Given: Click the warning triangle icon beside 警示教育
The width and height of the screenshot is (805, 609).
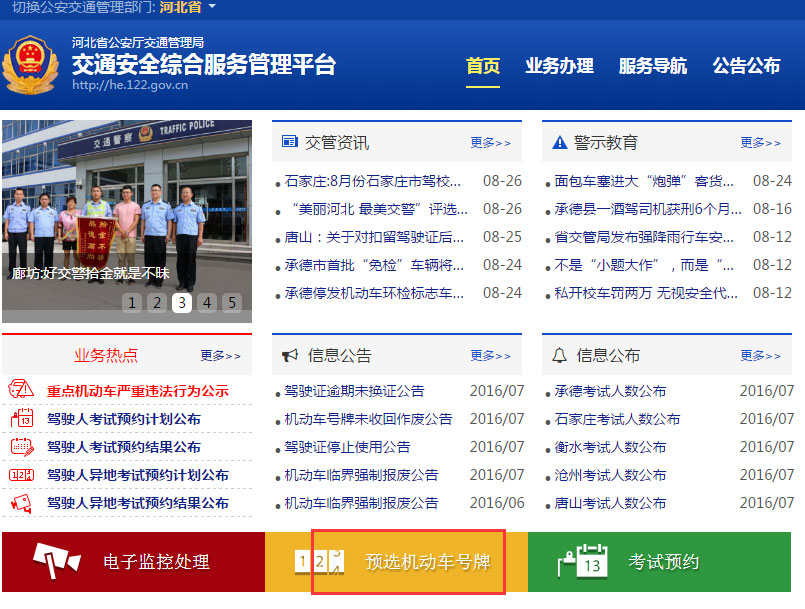Looking at the screenshot, I should (560, 143).
